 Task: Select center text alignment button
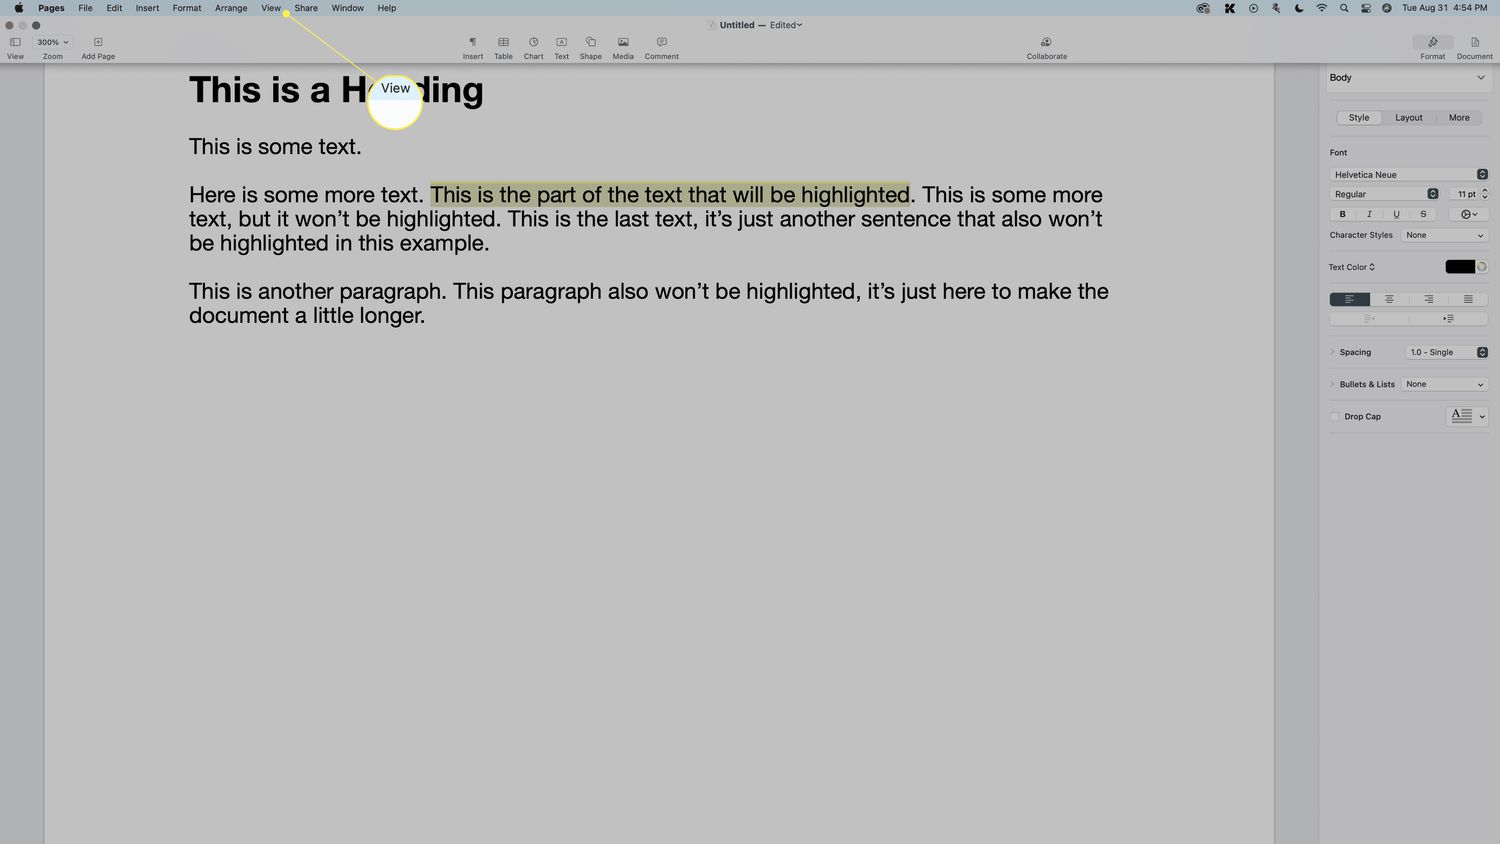[1389, 300]
